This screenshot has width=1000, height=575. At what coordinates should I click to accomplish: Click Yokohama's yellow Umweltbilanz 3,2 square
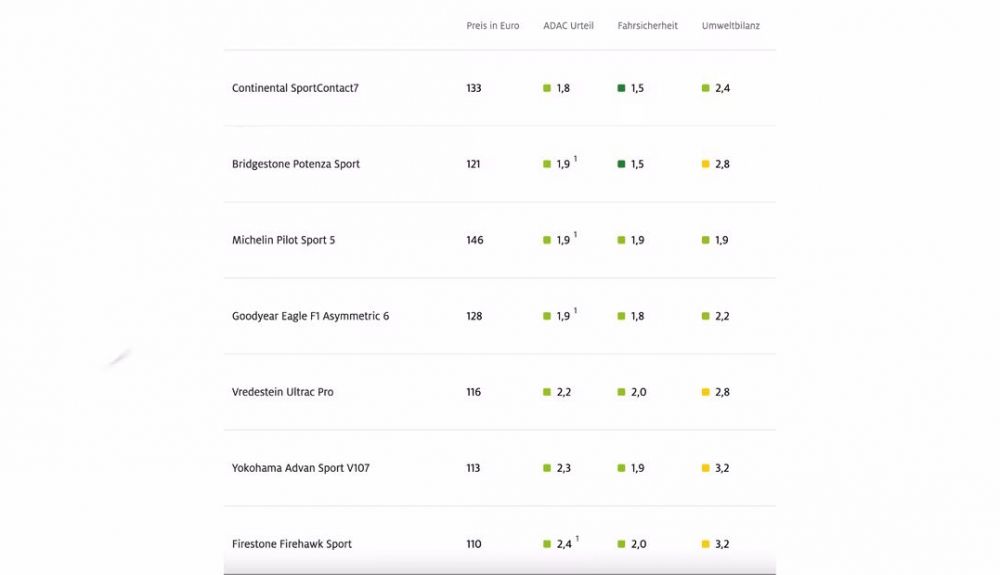(x=705, y=468)
